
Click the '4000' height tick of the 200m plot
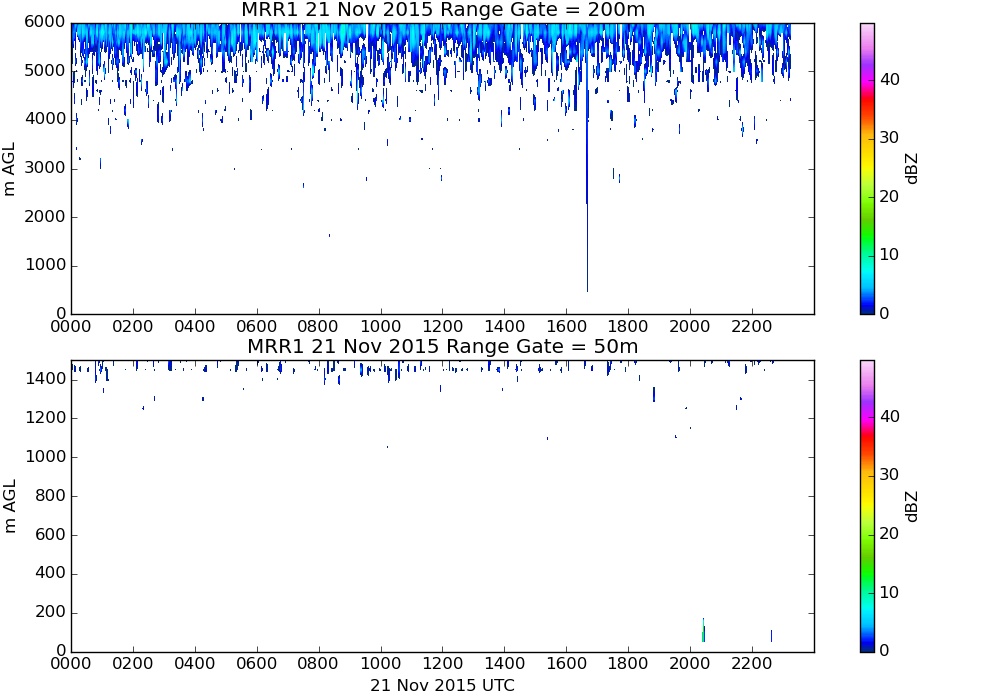coord(45,119)
